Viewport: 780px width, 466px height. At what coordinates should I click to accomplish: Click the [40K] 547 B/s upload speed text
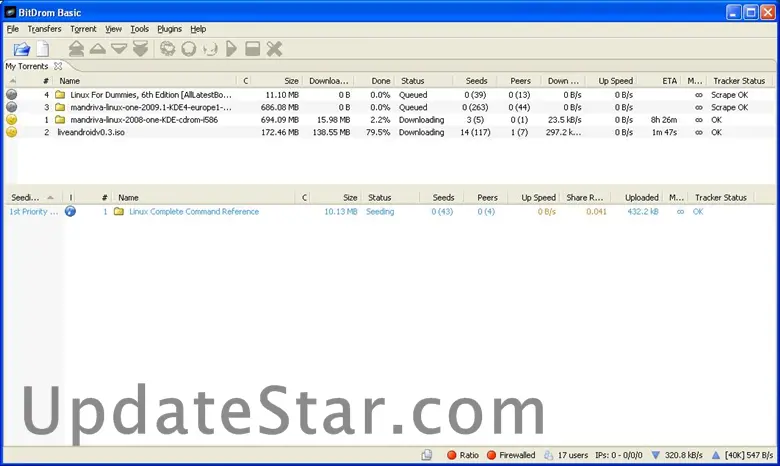(749, 455)
